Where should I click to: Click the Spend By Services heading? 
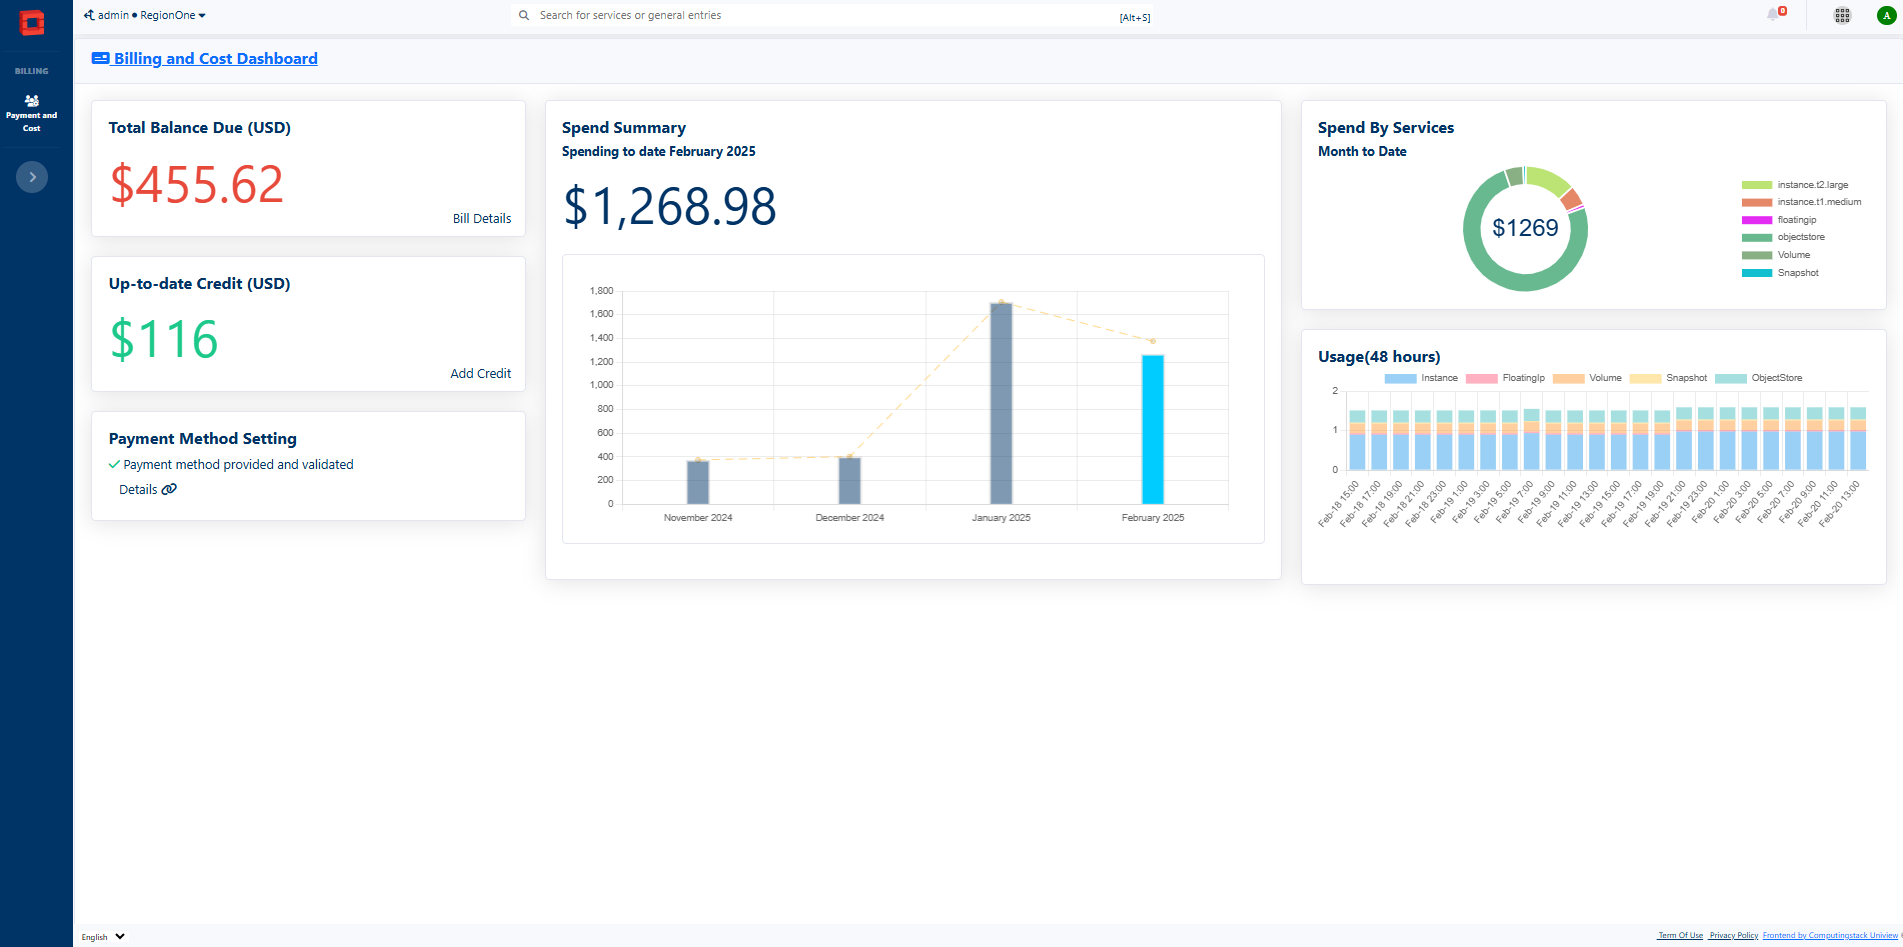[x=1386, y=128]
